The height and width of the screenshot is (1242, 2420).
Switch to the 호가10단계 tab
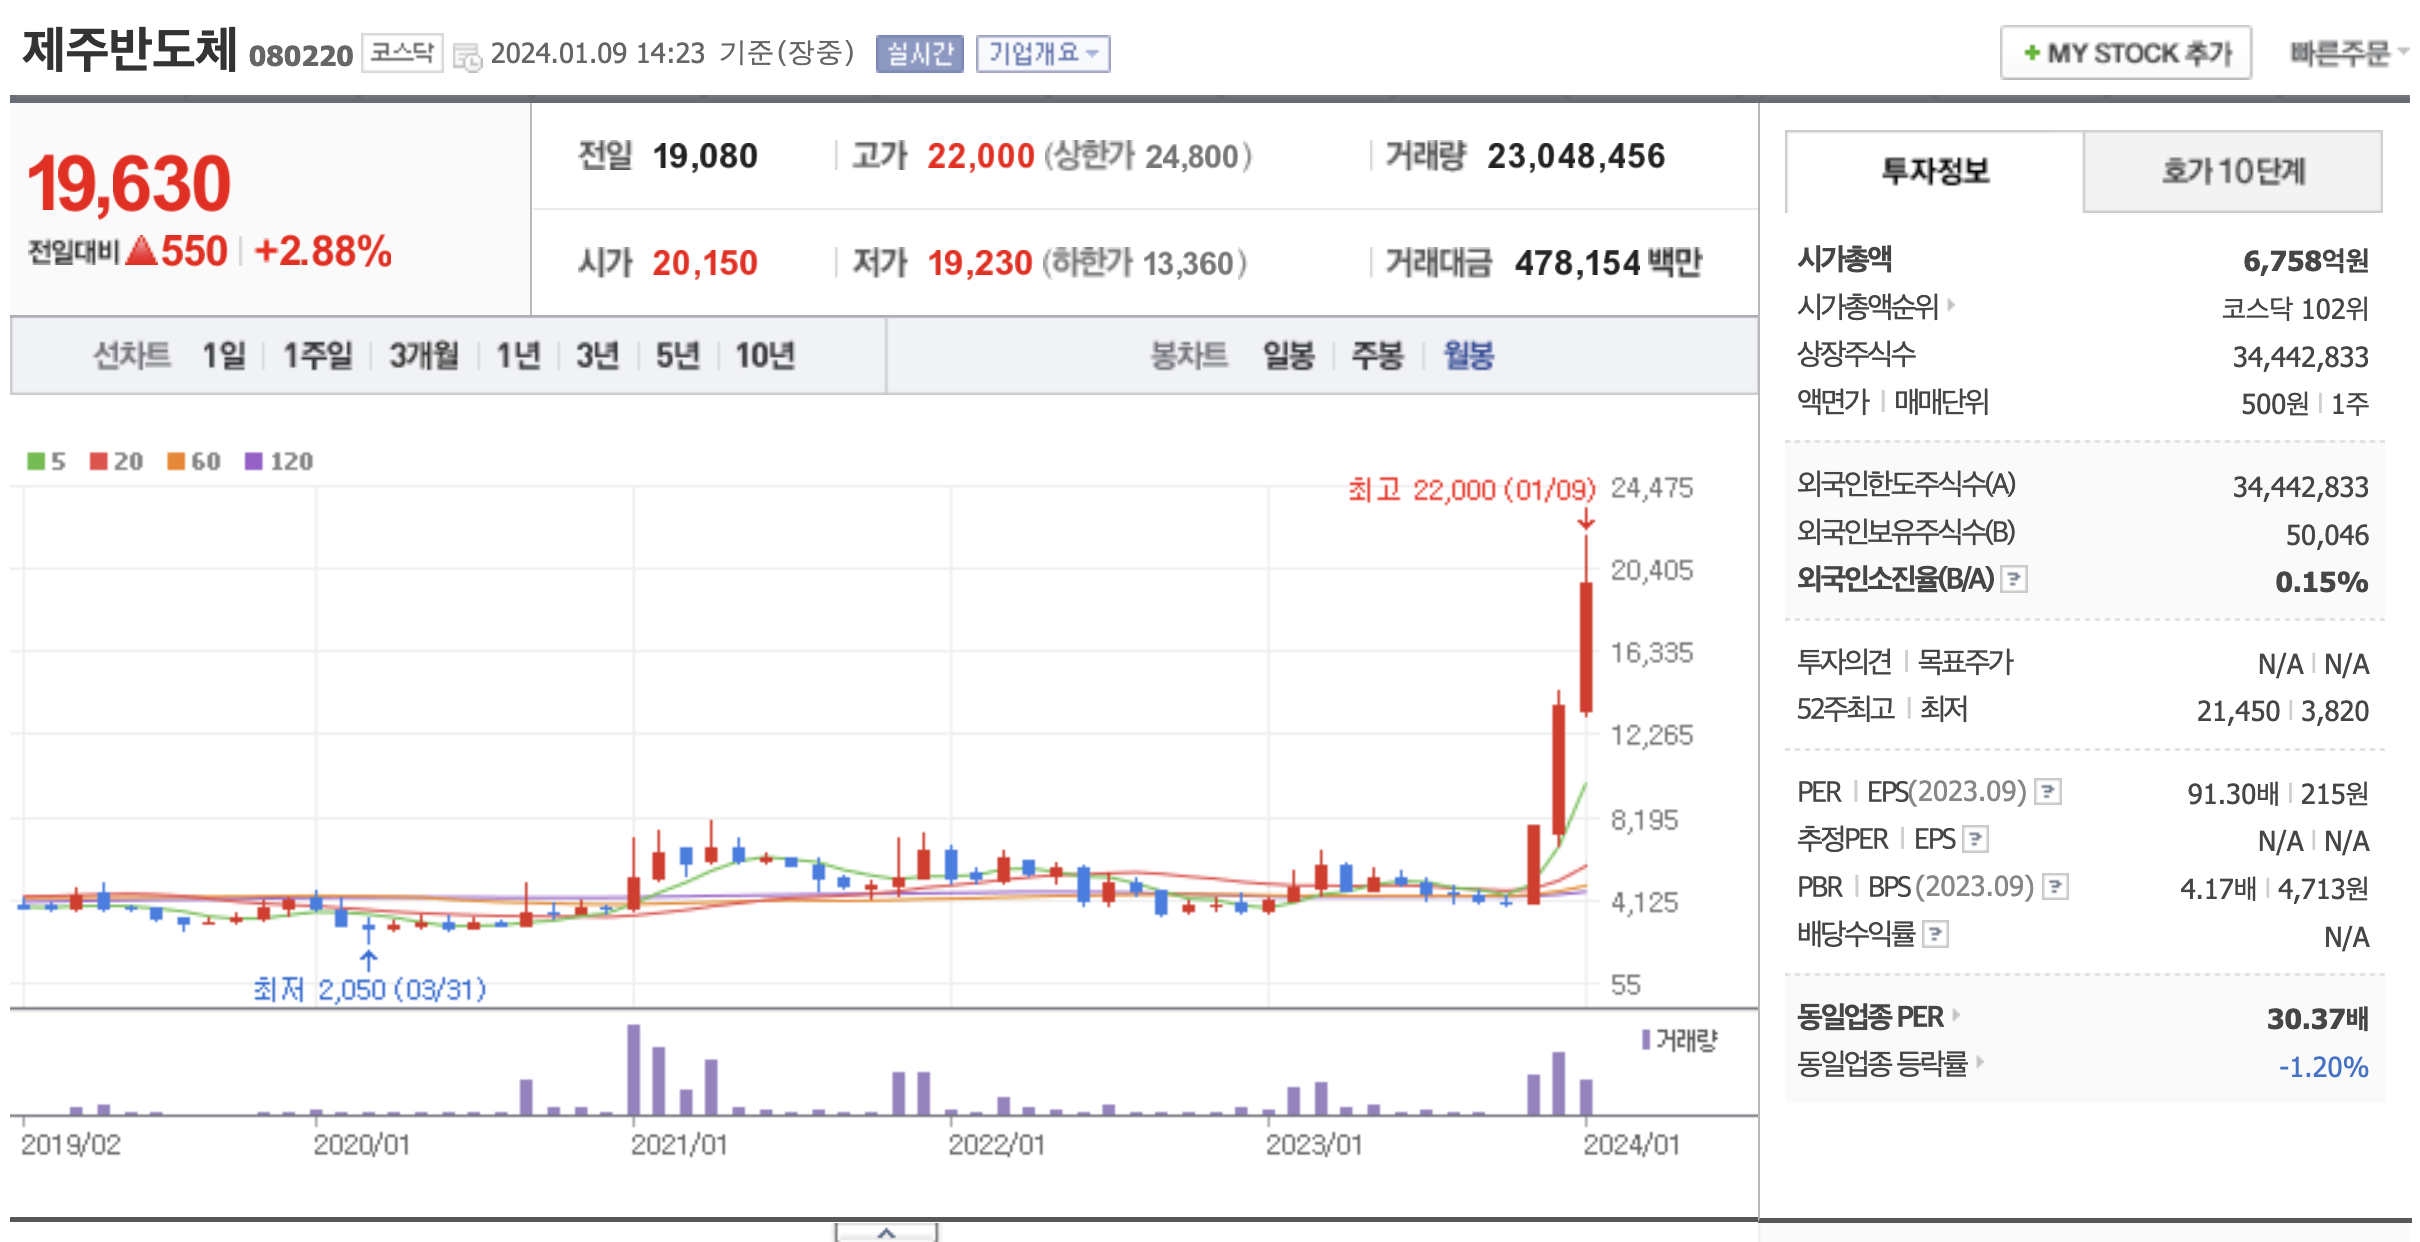pyautogui.click(x=2232, y=171)
